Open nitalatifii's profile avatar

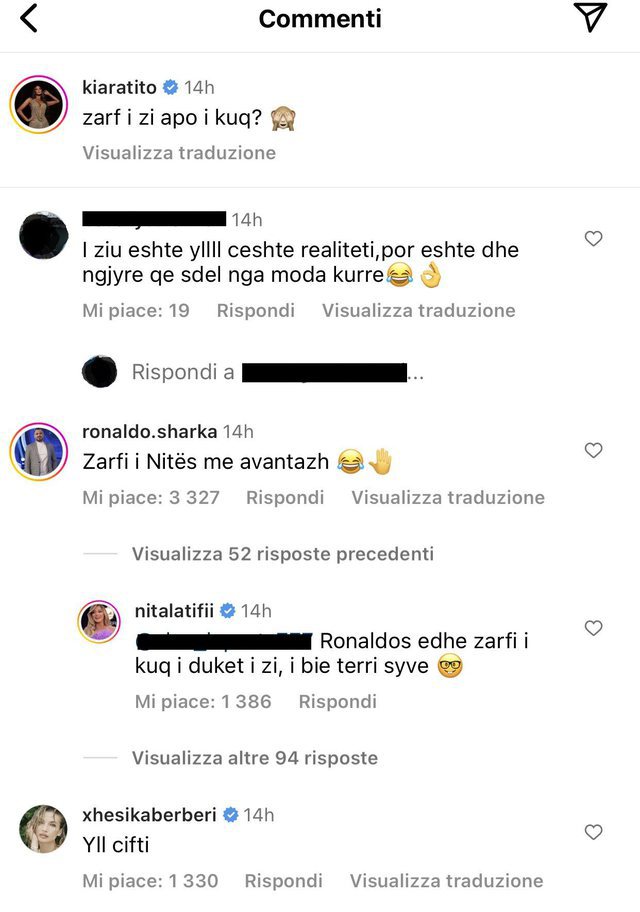pos(99,621)
